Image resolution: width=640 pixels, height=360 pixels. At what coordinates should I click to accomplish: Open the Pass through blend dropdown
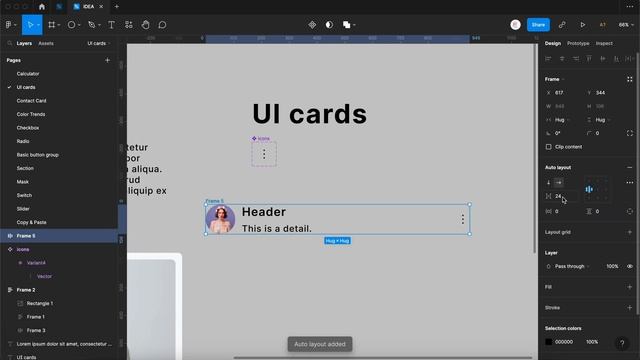[x=572, y=266]
